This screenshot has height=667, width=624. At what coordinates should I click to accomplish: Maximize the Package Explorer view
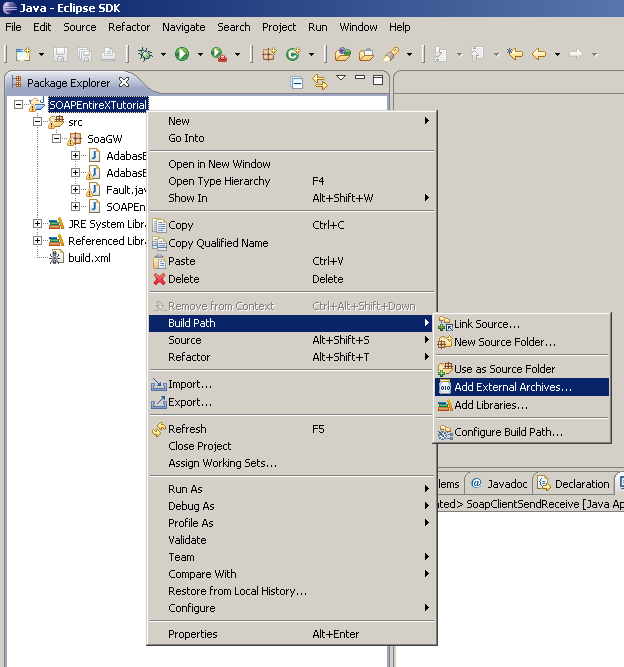378,80
